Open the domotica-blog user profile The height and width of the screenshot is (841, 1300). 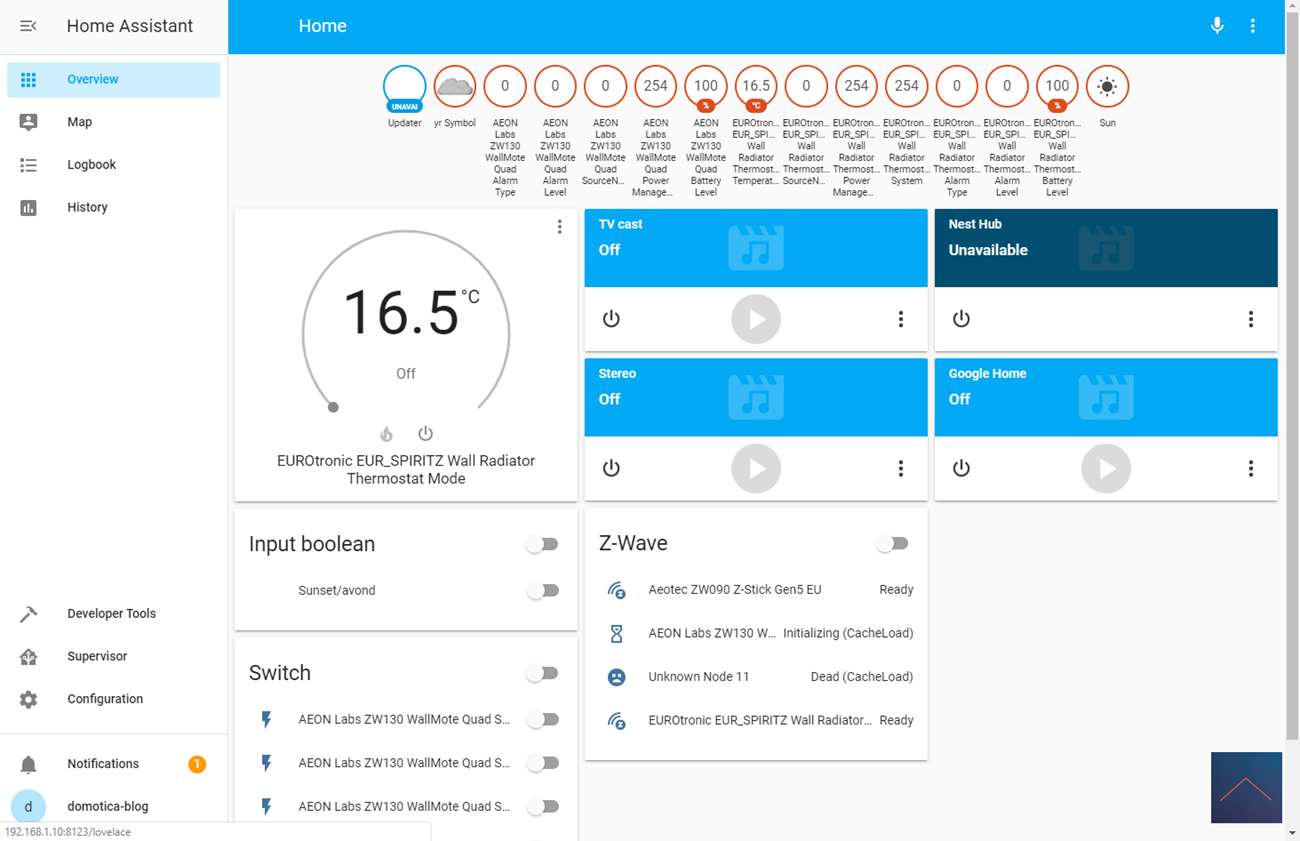pos(107,806)
